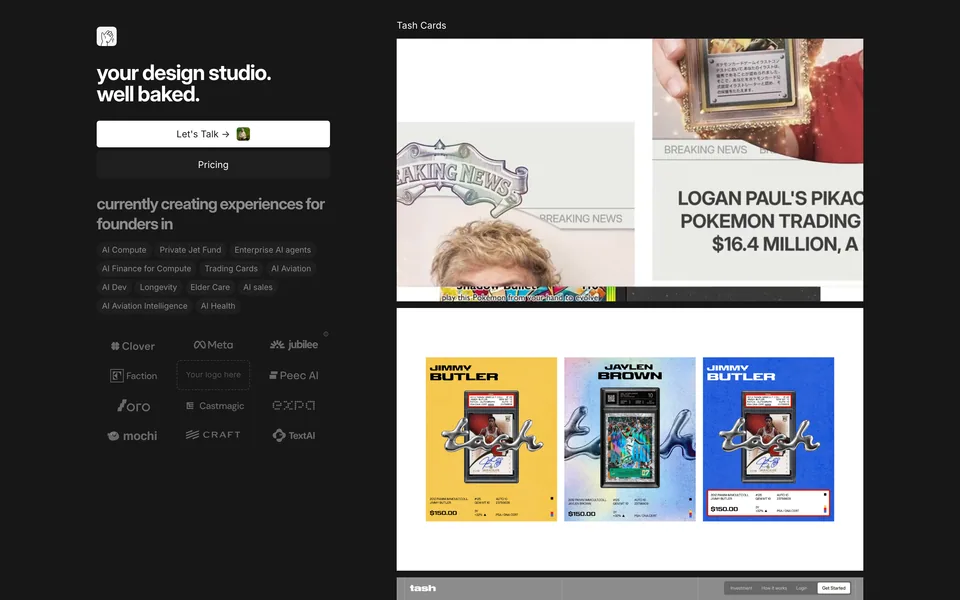Viewport: 960px width, 600px height.
Task: Open the Jaylen Brown card poster
Action: [x=629, y=439]
